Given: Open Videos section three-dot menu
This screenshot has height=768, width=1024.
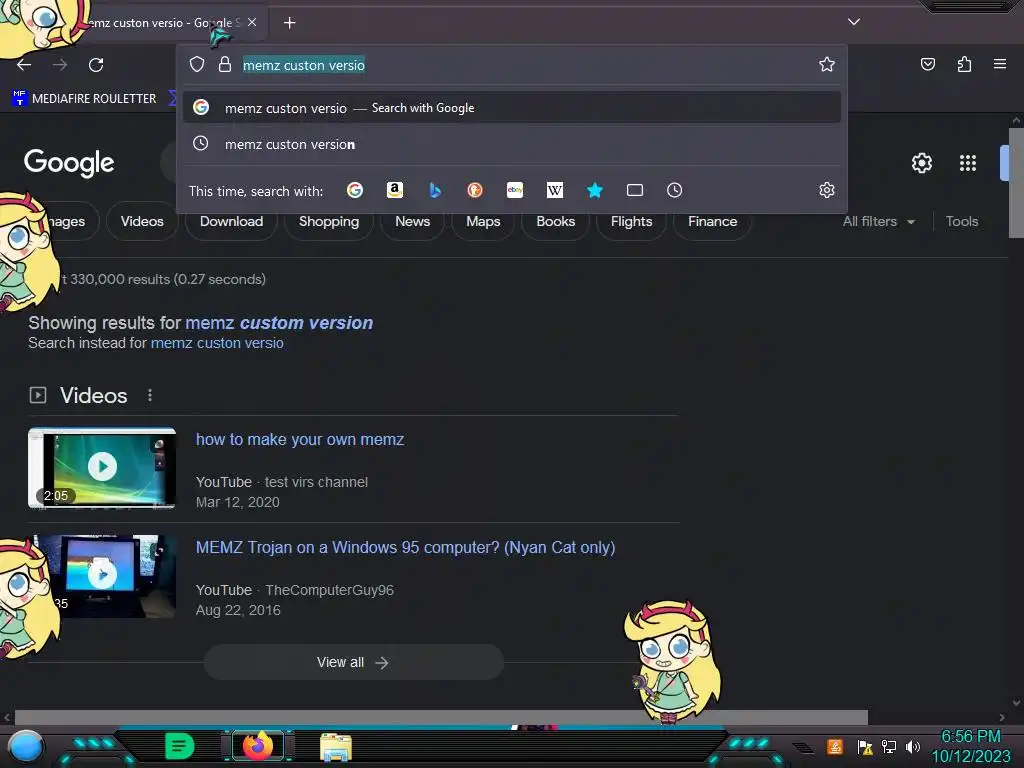Looking at the screenshot, I should point(150,395).
